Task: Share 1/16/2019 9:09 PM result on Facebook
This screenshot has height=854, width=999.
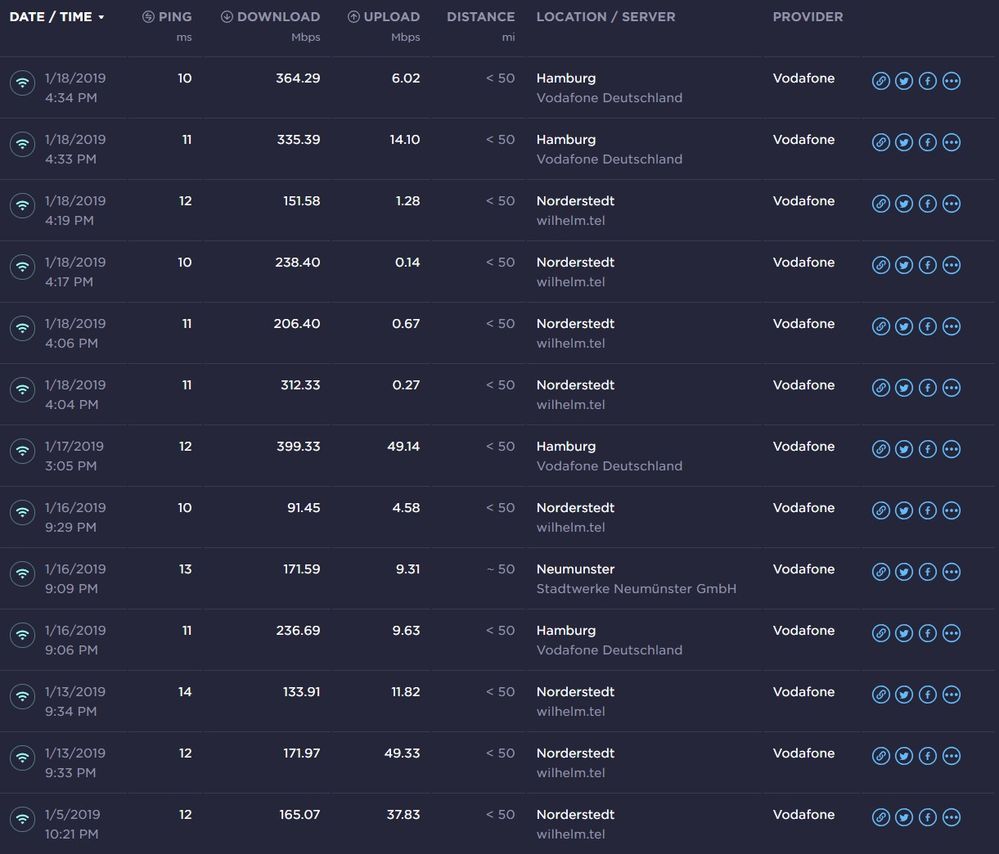Action: click(928, 572)
